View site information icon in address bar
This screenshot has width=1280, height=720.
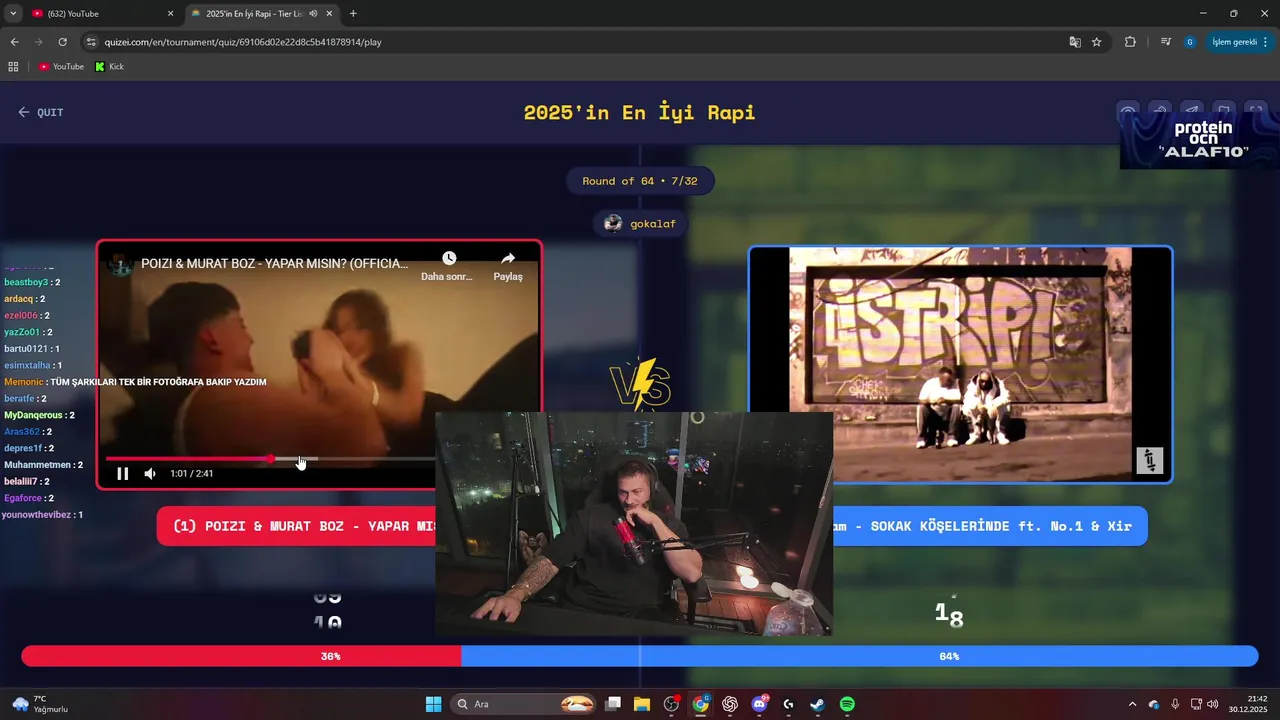coord(92,42)
